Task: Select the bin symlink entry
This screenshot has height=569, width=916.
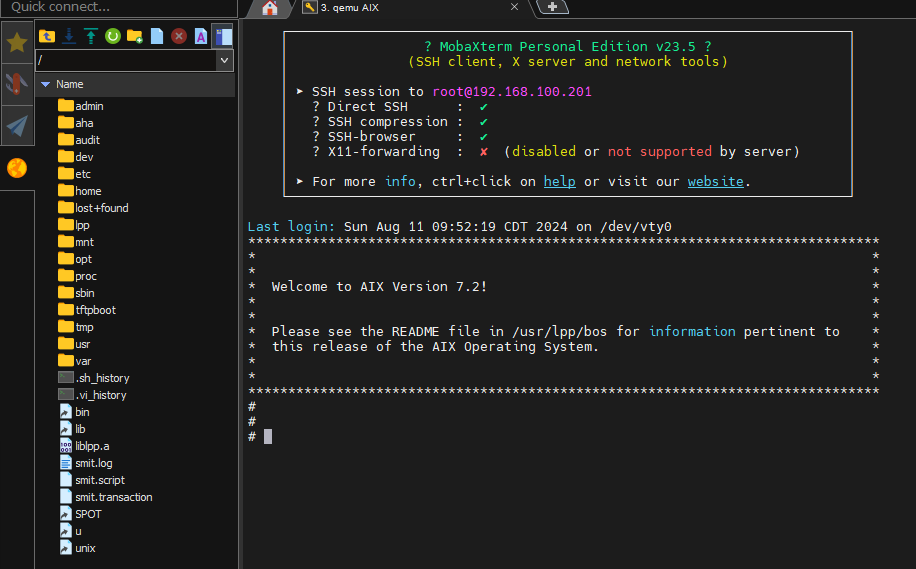Action: pyautogui.click(x=74, y=412)
